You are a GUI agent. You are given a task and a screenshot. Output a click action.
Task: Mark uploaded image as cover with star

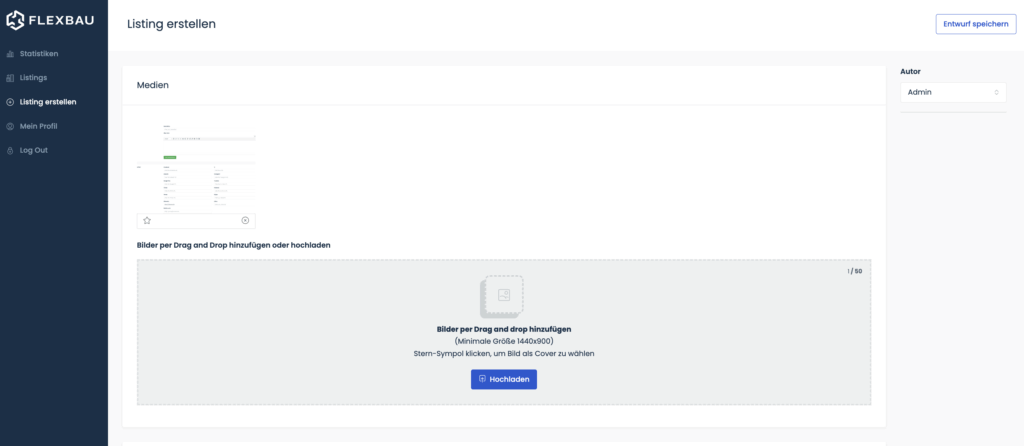pos(147,220)
